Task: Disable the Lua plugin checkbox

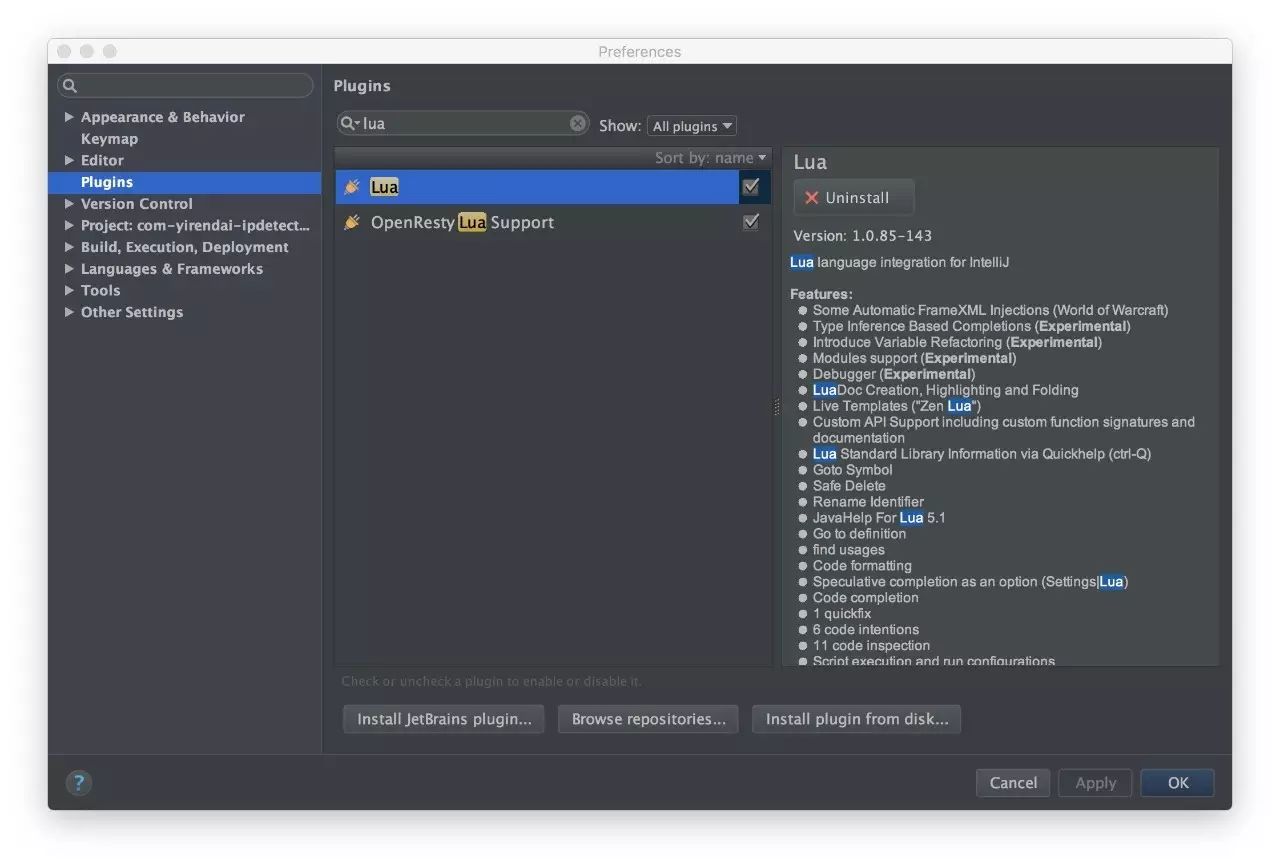Action: pyautogui.click(x=751, y=187)
